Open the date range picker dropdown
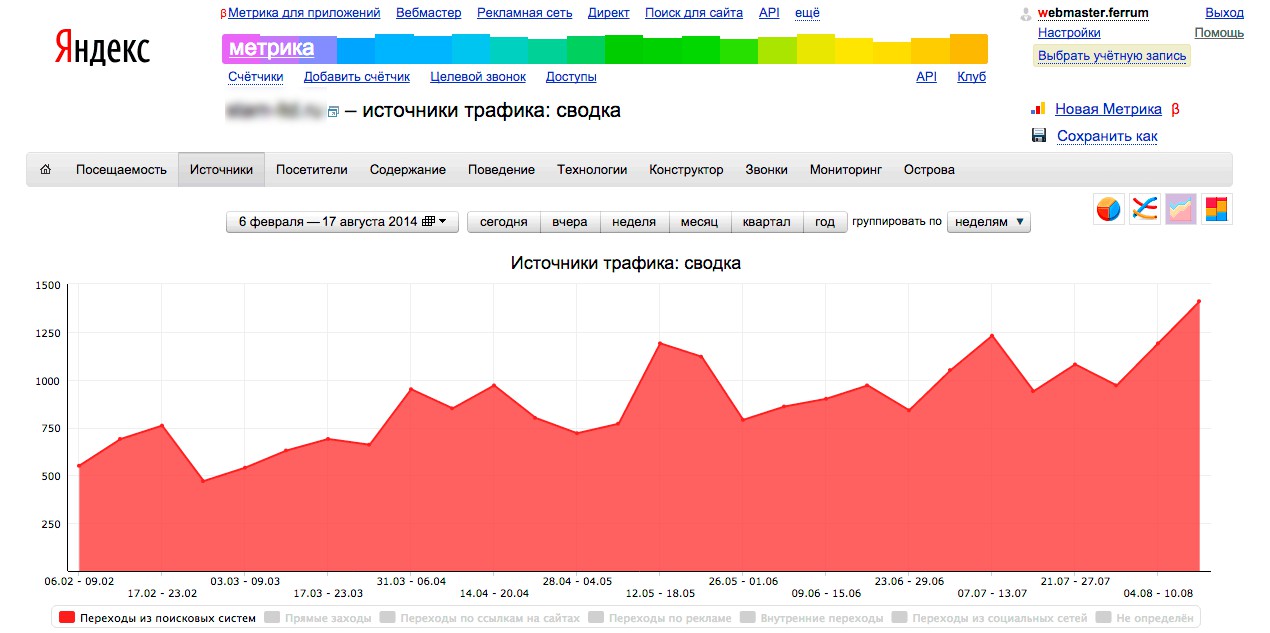The image size is (1270, 633). 342,222
